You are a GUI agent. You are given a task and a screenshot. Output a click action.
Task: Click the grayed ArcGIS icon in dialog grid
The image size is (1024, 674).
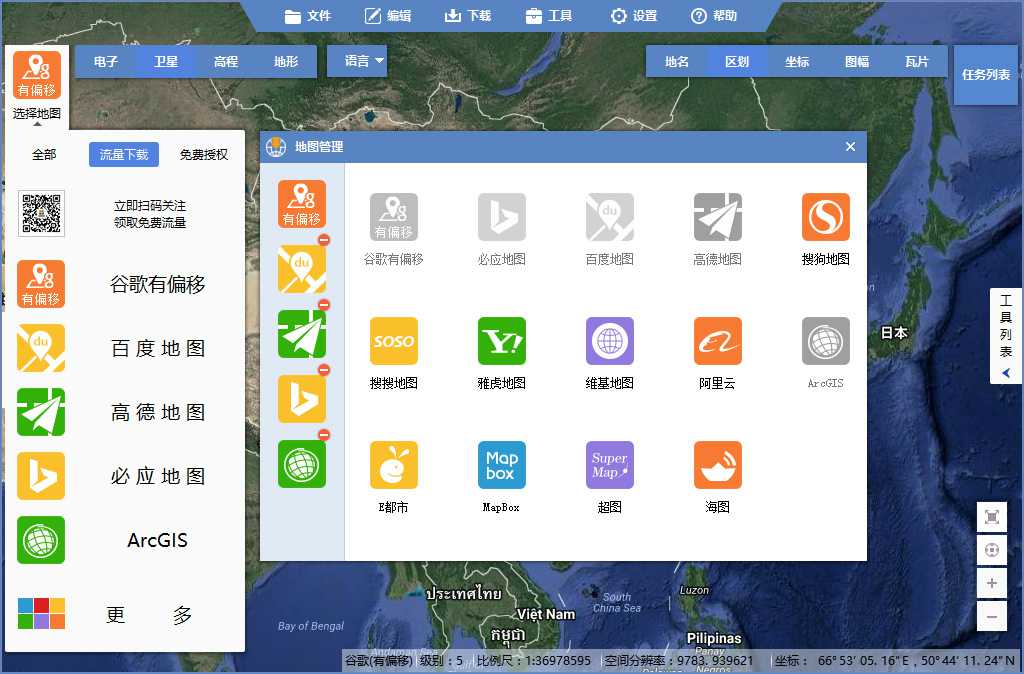825,341
